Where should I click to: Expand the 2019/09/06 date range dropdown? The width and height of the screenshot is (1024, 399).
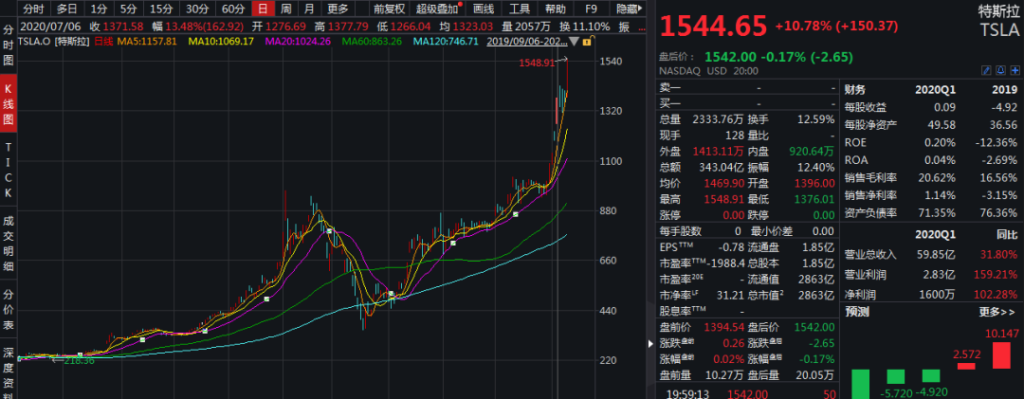[574, 41]
